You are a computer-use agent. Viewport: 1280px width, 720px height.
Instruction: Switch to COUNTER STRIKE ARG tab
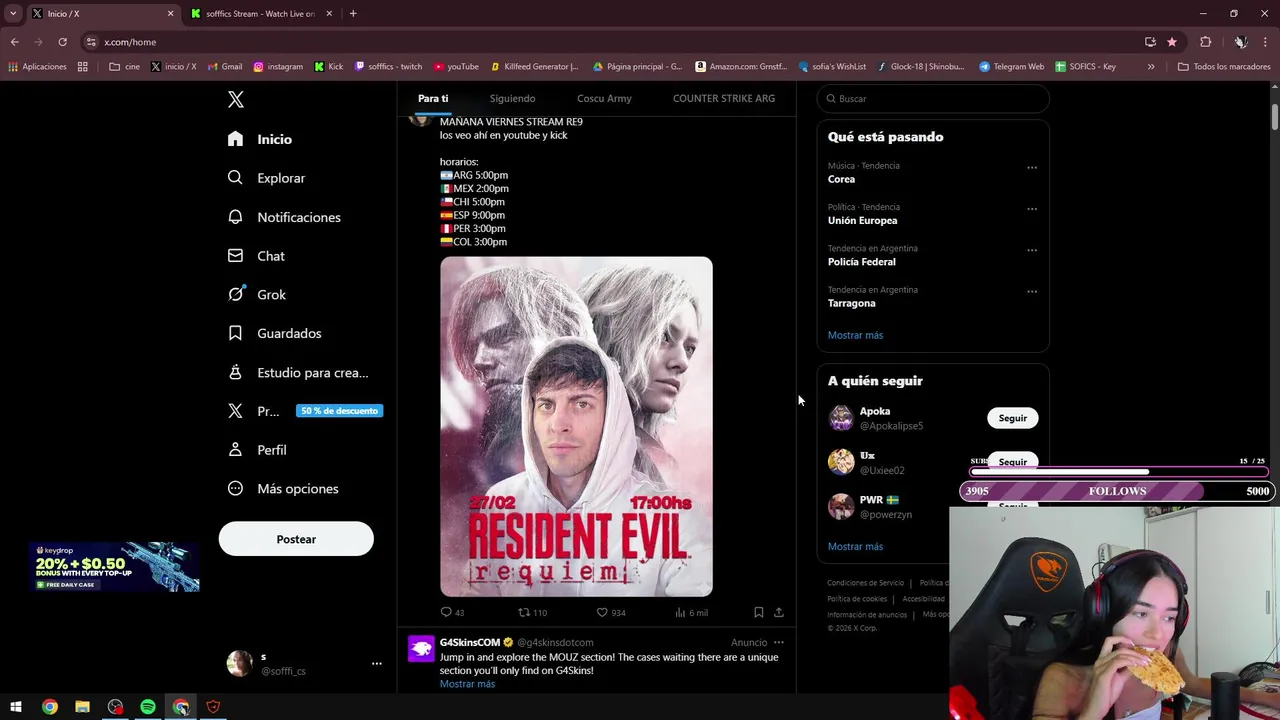(724, 98)
